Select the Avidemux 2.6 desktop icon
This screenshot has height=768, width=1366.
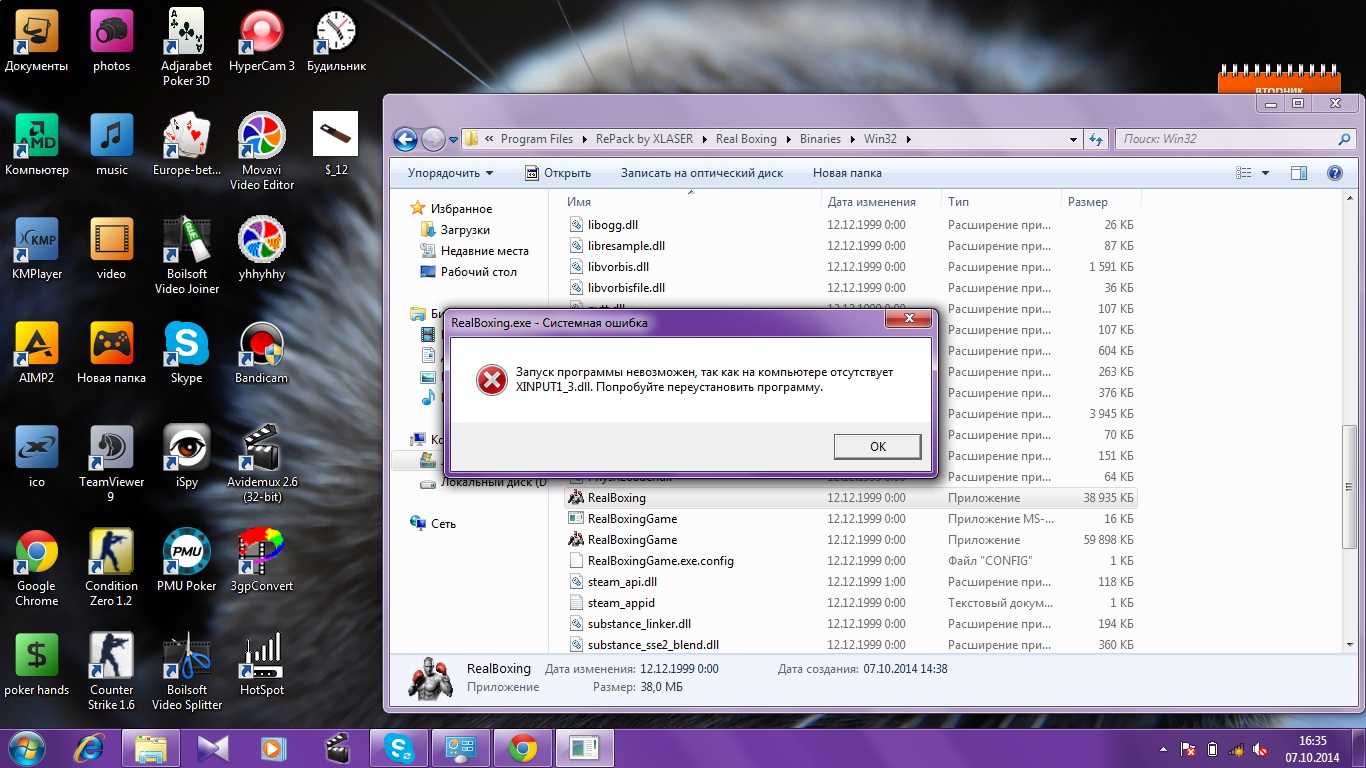(261, 463)
